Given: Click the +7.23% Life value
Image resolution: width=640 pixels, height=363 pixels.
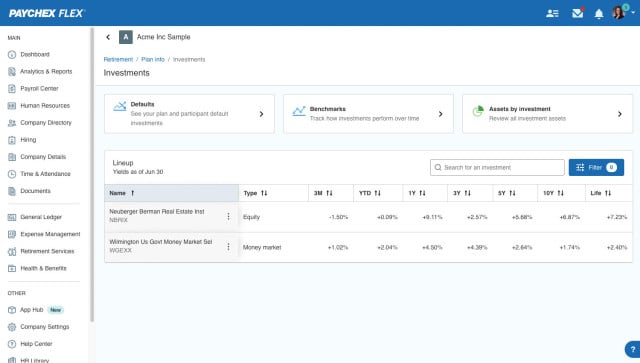Looking at the screenshot, I should [617, 217].
